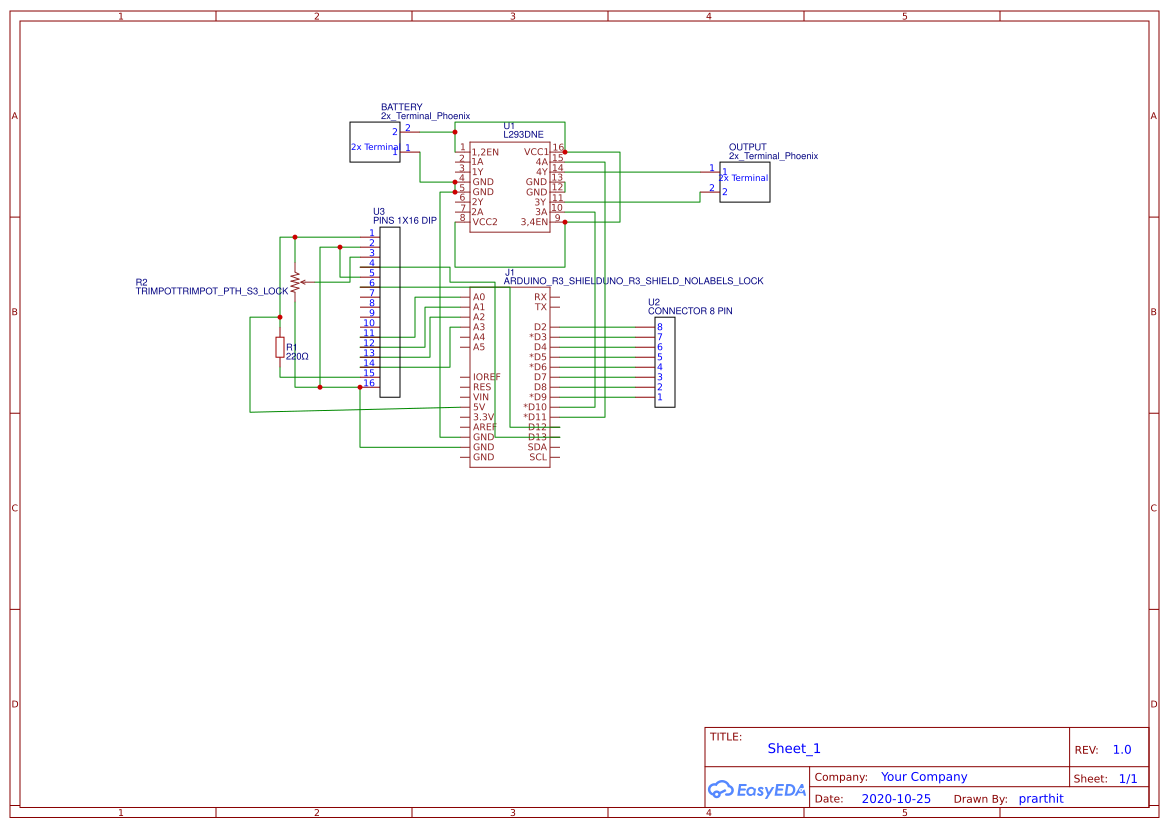Select the R2 trimpot symbol
The width and height of the screenshot is (1169, 828).
pyautogui.click(x=294, y=283)
